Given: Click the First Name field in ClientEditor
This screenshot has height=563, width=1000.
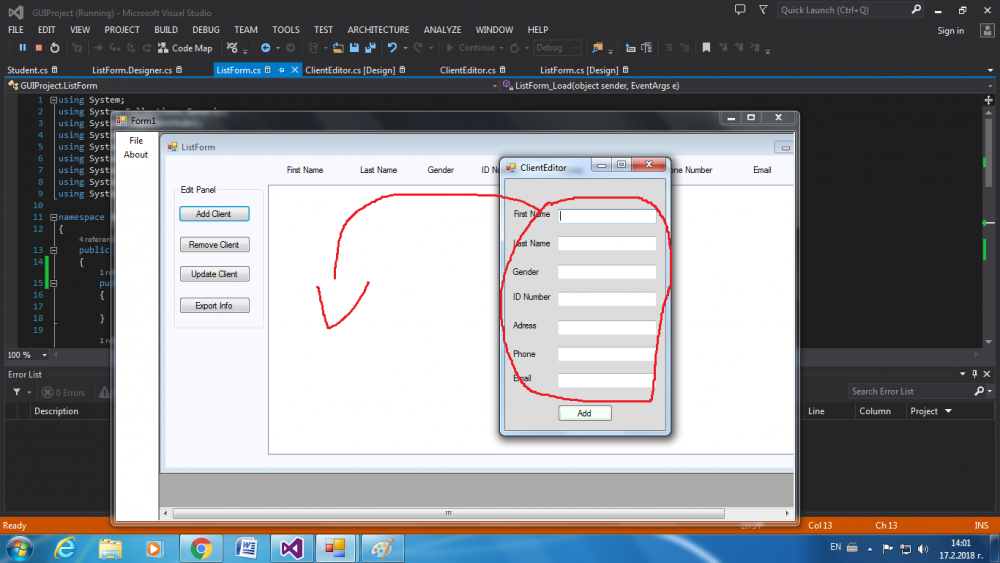Looking at the screenshot, I should (607, 216).
